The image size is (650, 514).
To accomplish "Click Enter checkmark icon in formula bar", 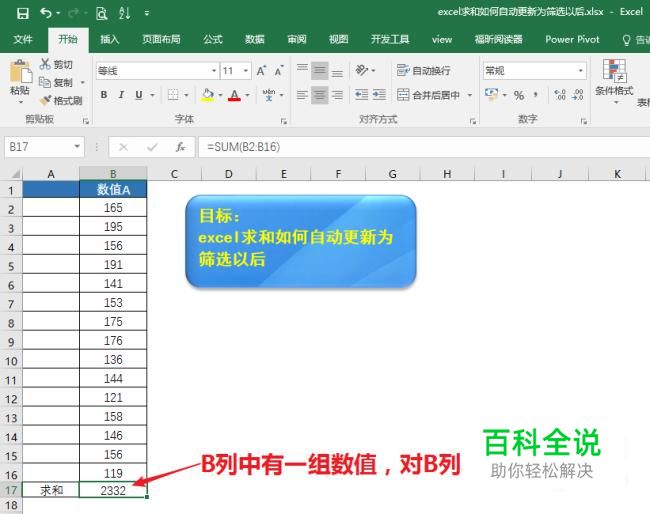I will tap(152, 147).
